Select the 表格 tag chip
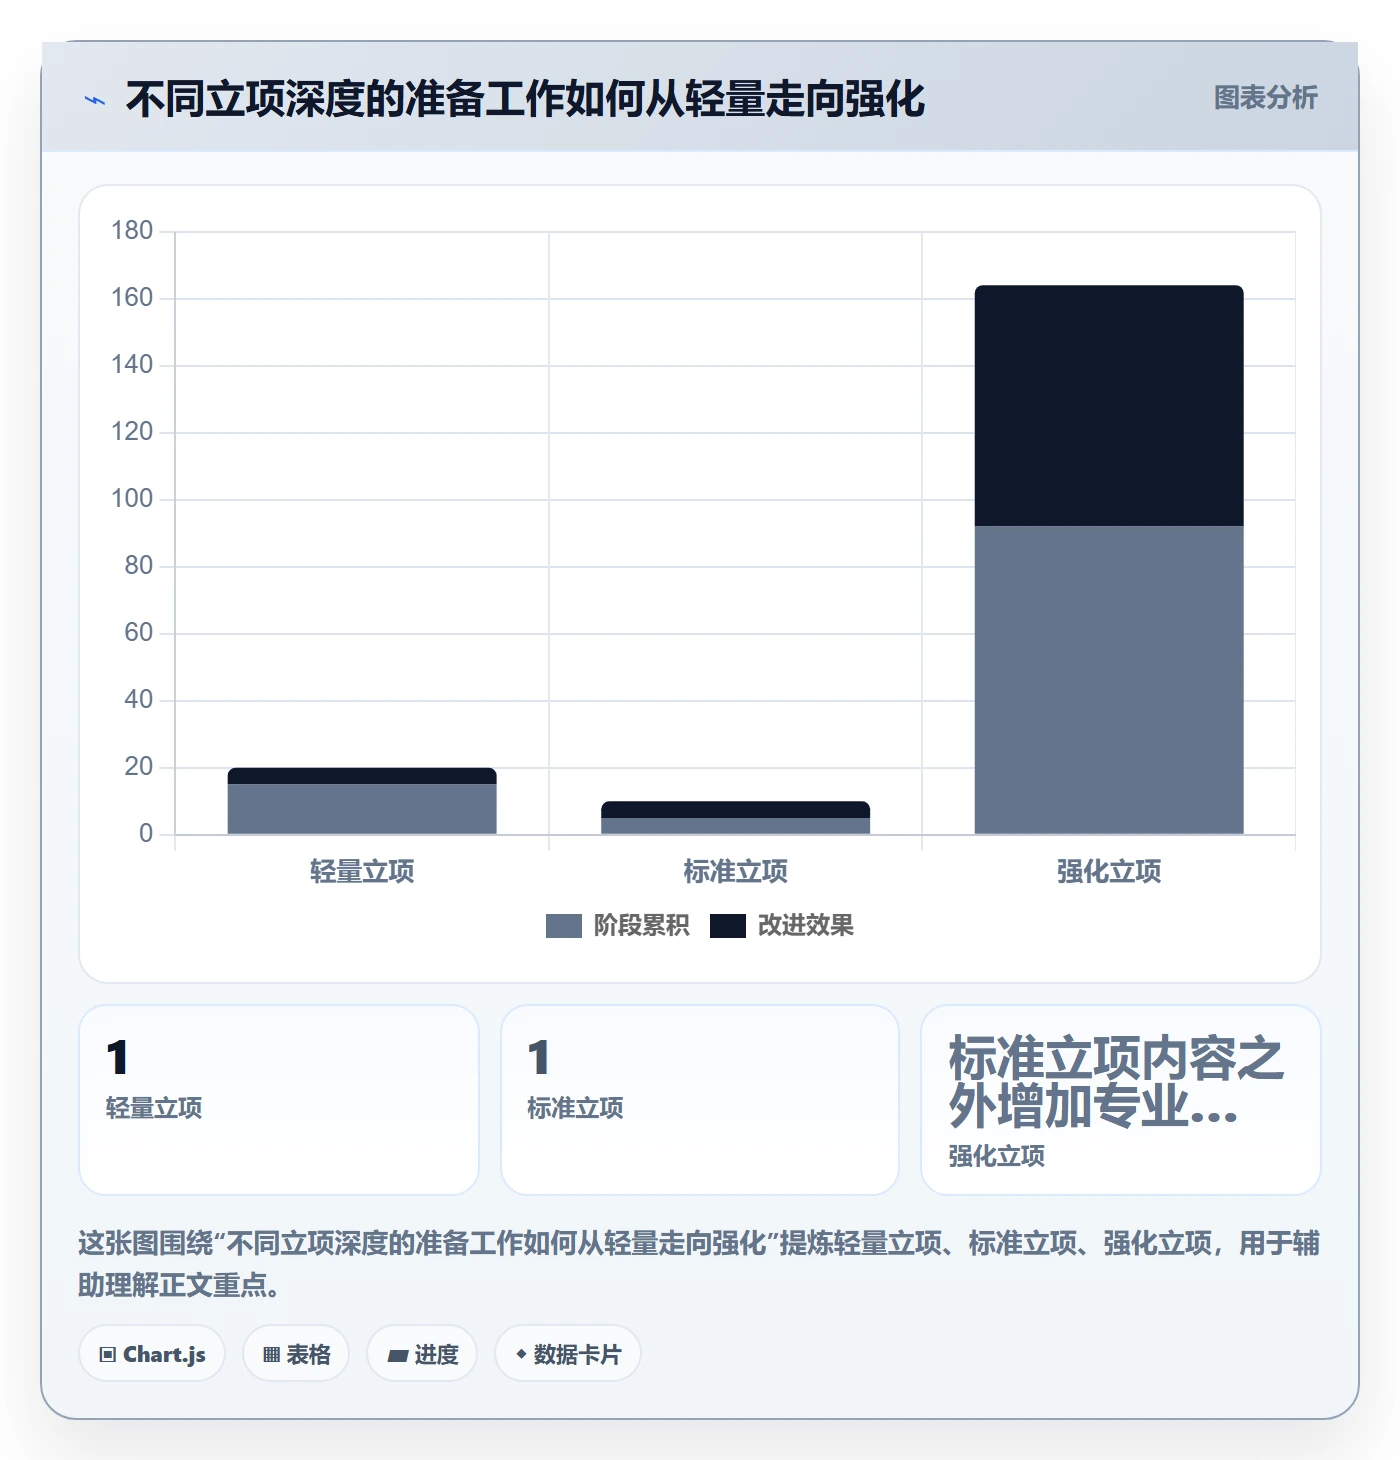The height and width of the screenshot is (1460, 1400). pyautogui.click(x=296, y=1354)
